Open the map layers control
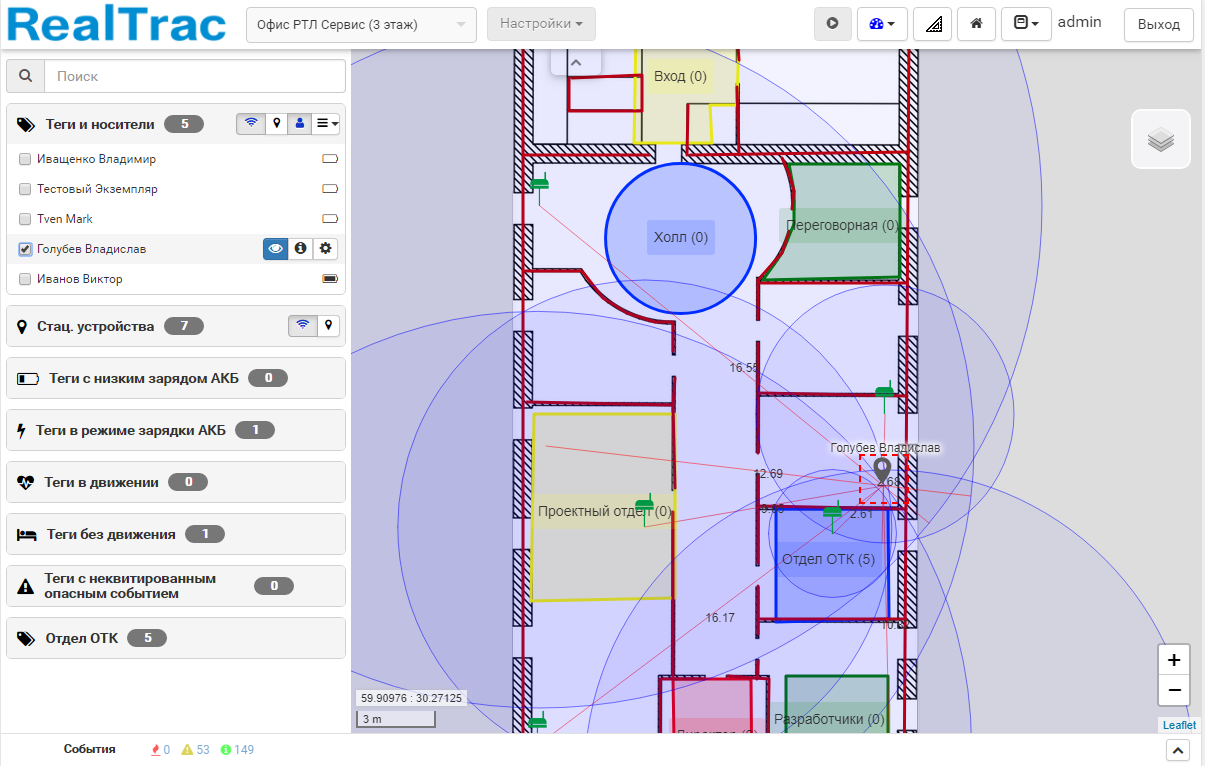1205x766 pixels. click(x=1160, y=139)
